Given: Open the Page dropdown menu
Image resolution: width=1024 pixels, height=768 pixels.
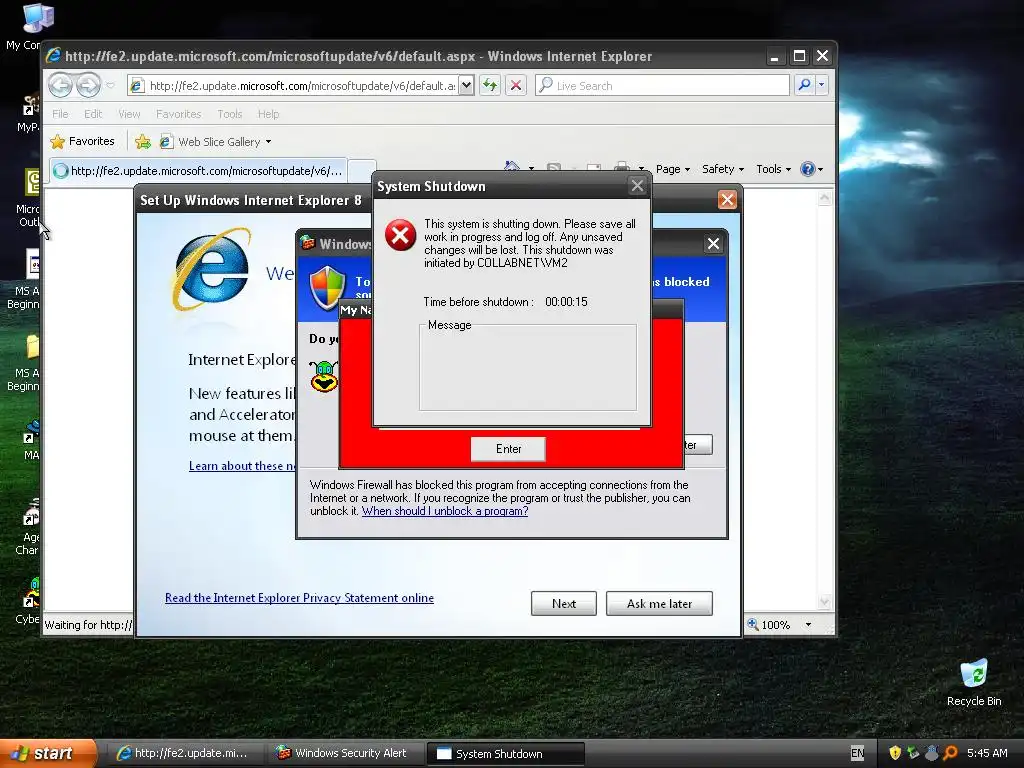Looking at the screenshot, I should 673,169.
